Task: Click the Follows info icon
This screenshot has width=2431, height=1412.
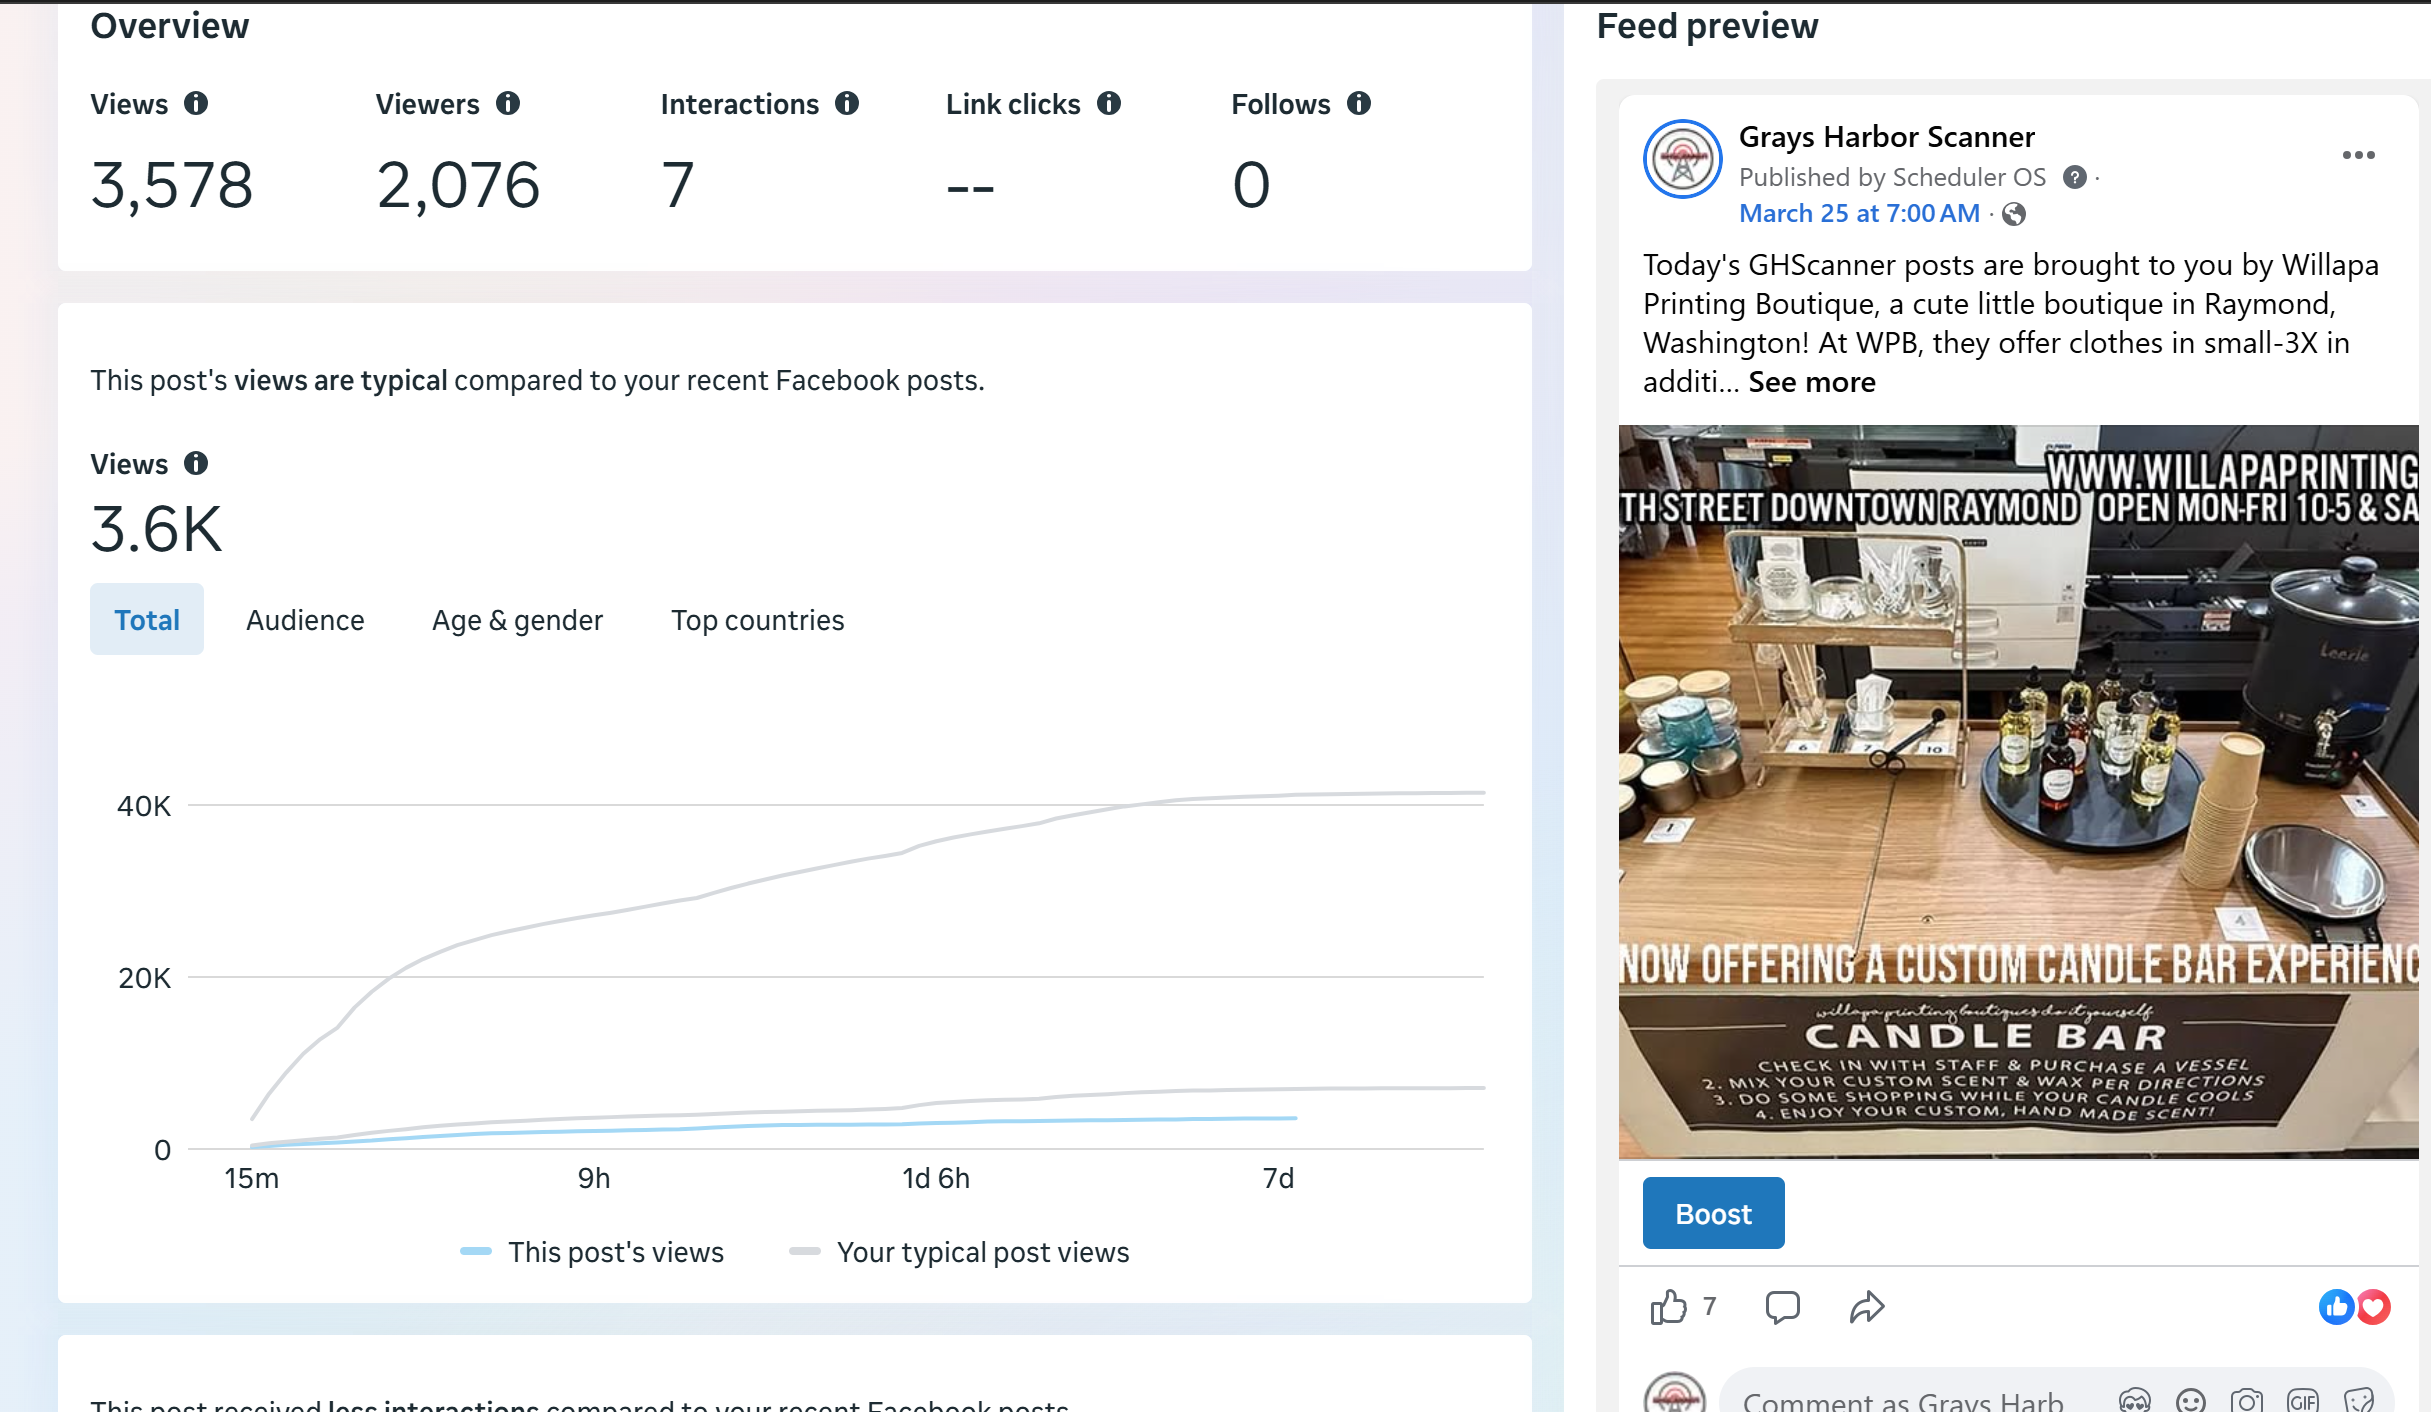Action: pyautogui.click(x=1359, y=103)
